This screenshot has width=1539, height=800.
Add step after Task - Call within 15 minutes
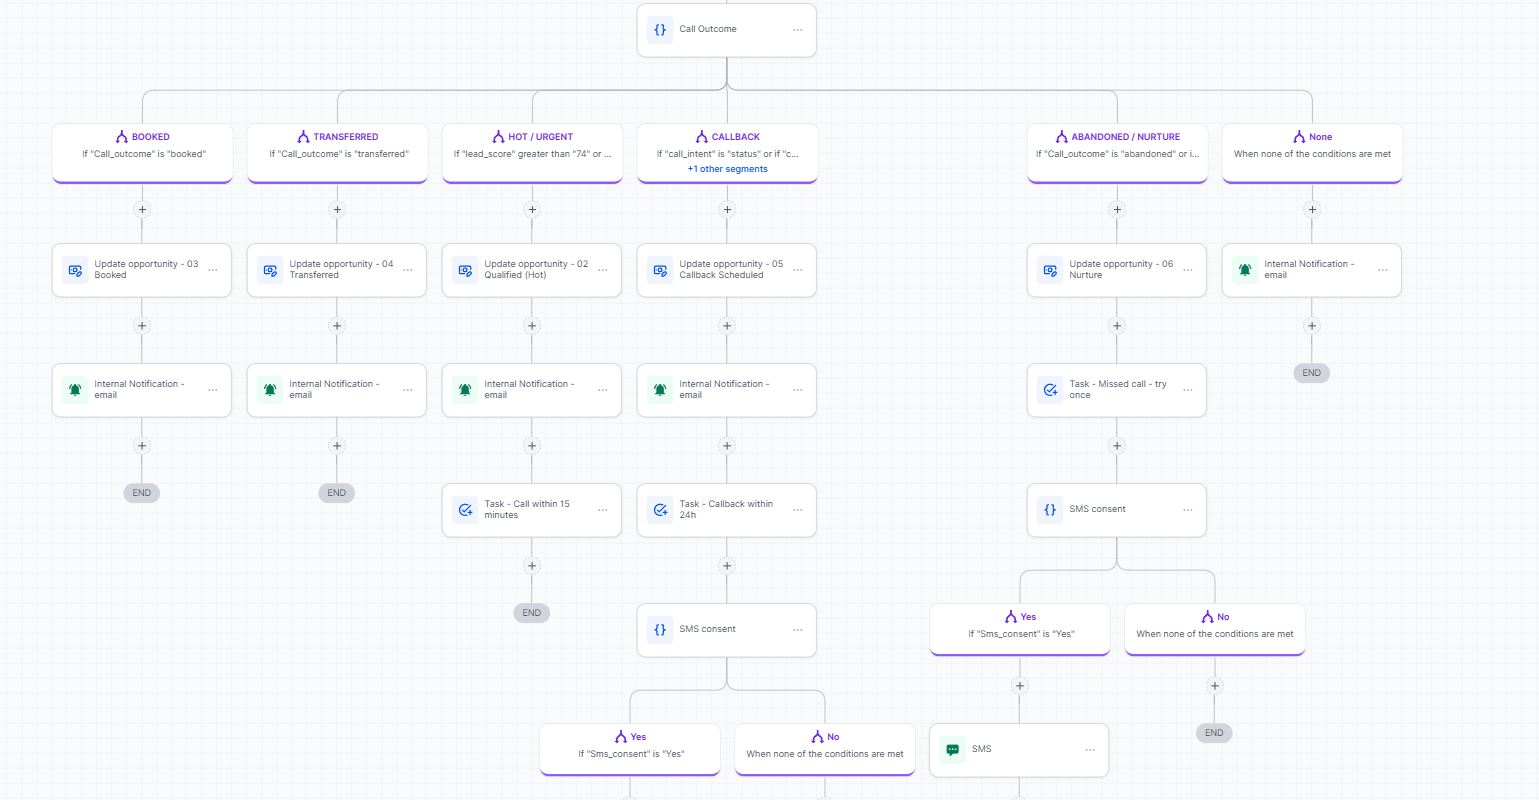pos(532,566)
